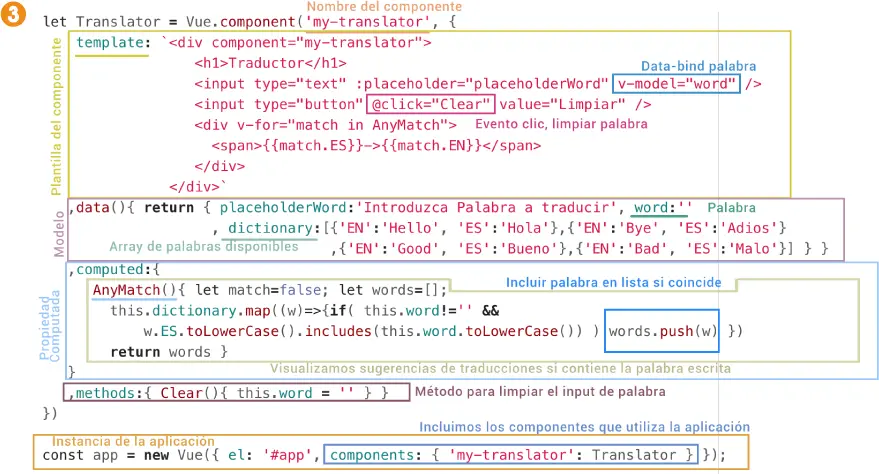Click the 'Good' / 'Bueno' dictionary entry

(x=455, y=249)
